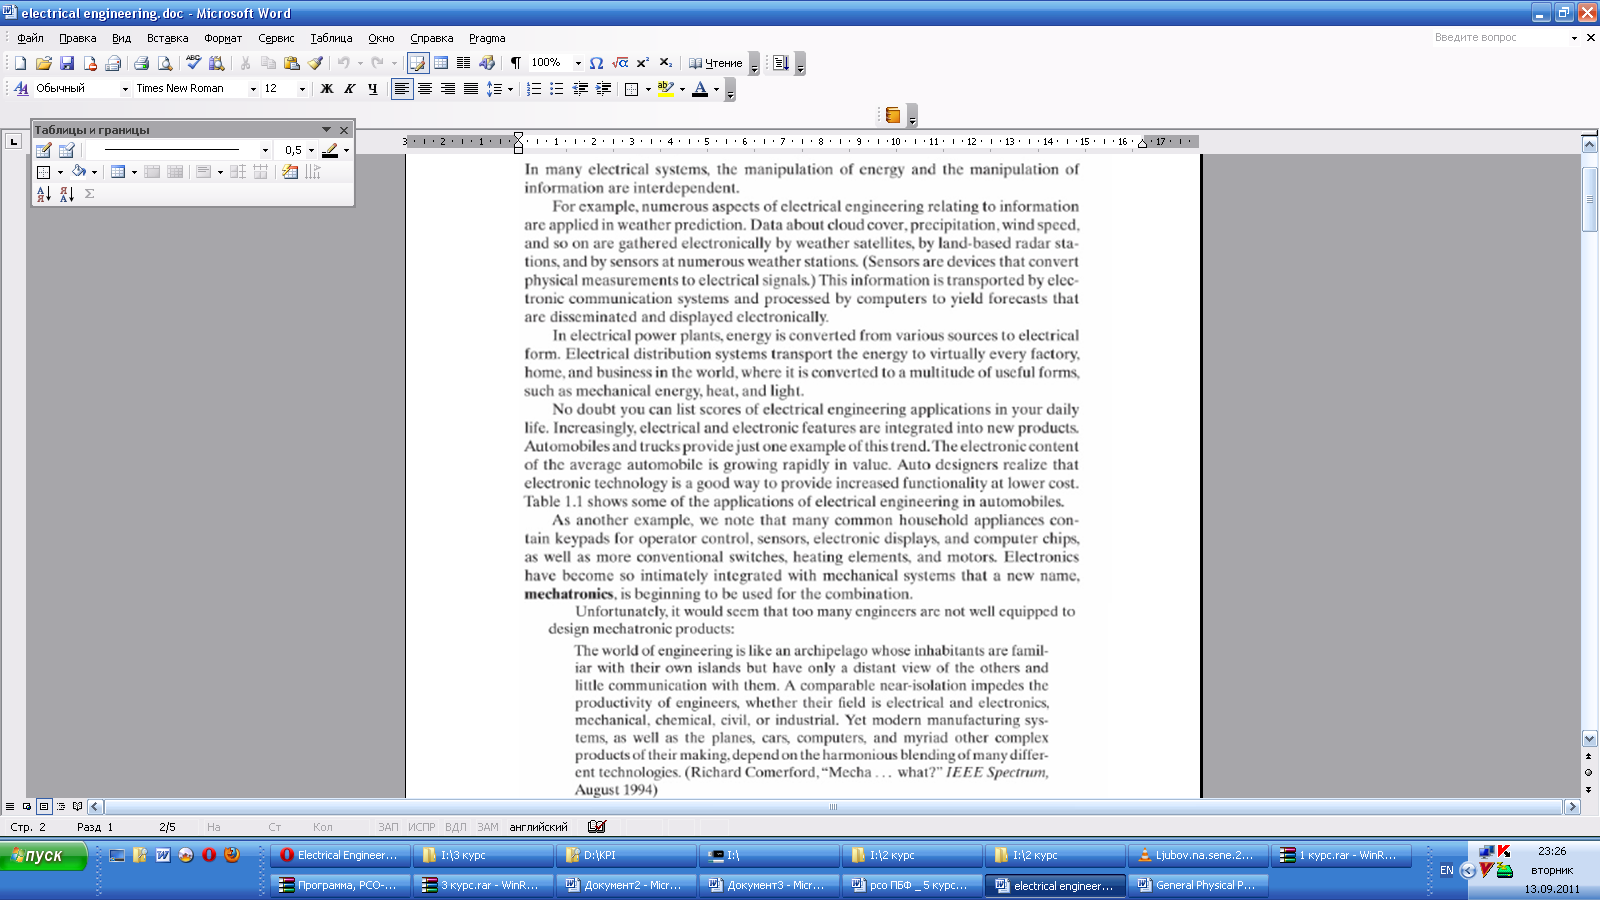Expand the shading fill color arrow
This screenshot has height=900, width=1600.
point(94,172)
